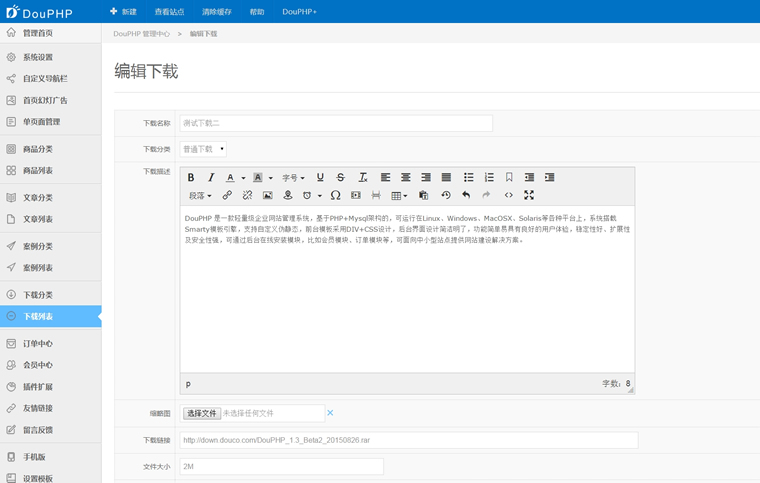Insert numbered list

pyautogui.click(x=489, y=177)
